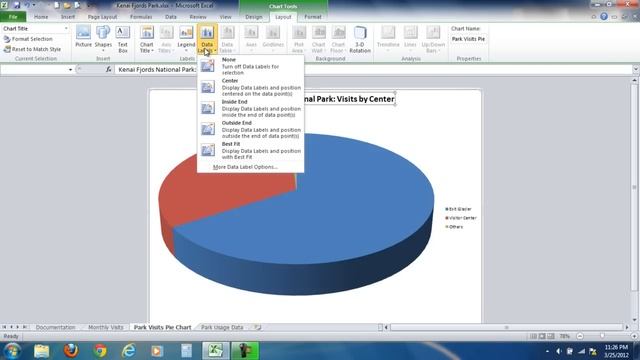Click the Page Break Preview view icon
Screen dimensions: 640x360
pos(551,336)
